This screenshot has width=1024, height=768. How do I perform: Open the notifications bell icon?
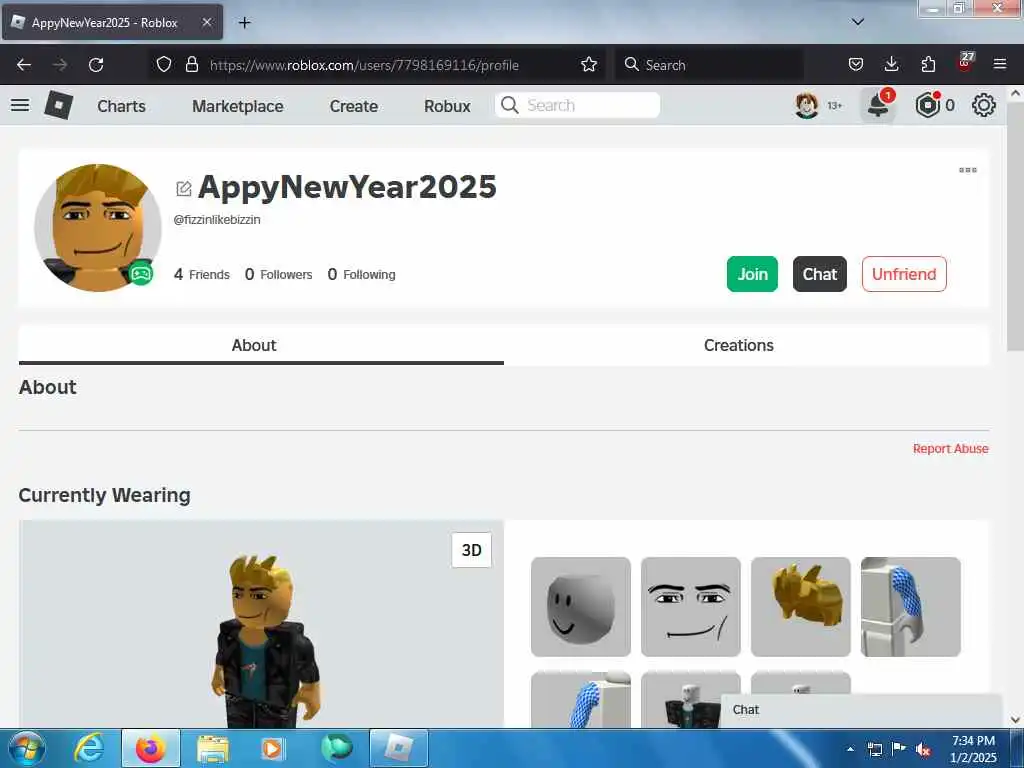[x=878, y=105]
